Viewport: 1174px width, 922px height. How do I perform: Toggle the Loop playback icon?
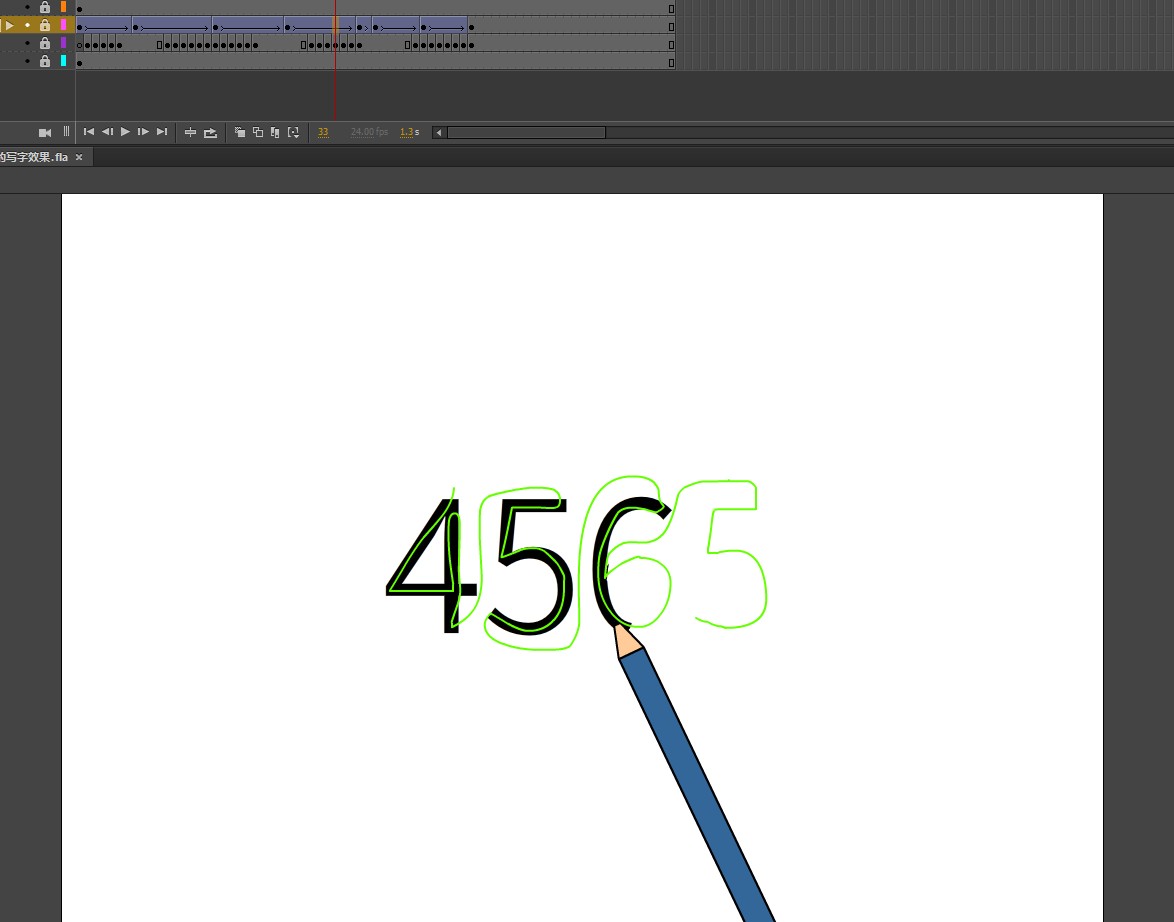coord(210,132)
